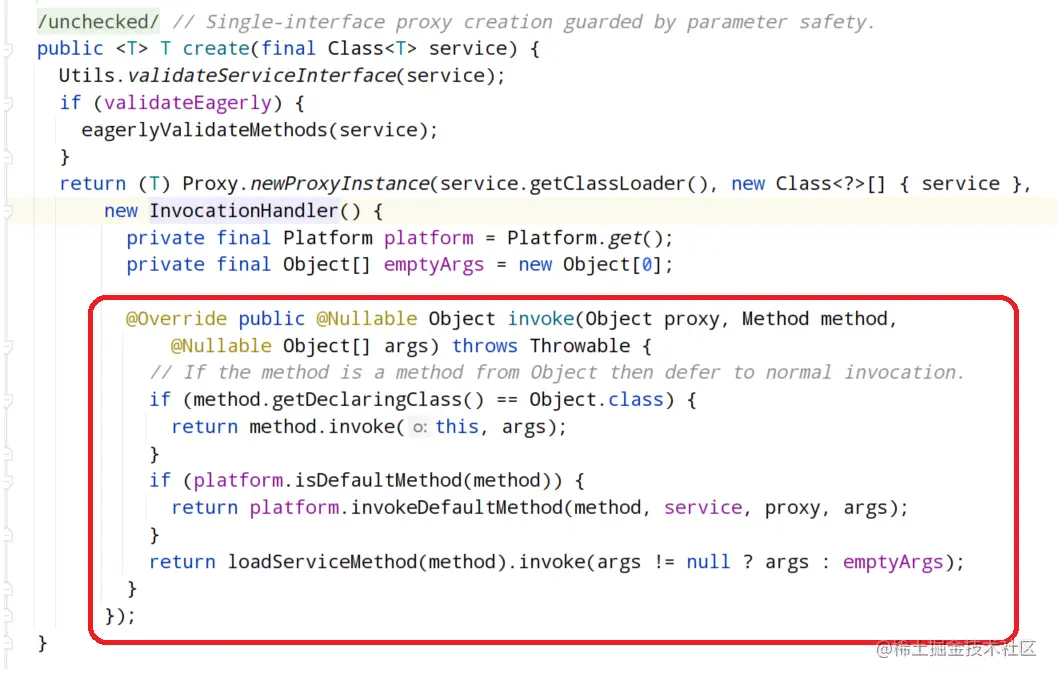Click the 'class' keyword after Object.
Screen dimensions: 1057x679
[636, 400]
